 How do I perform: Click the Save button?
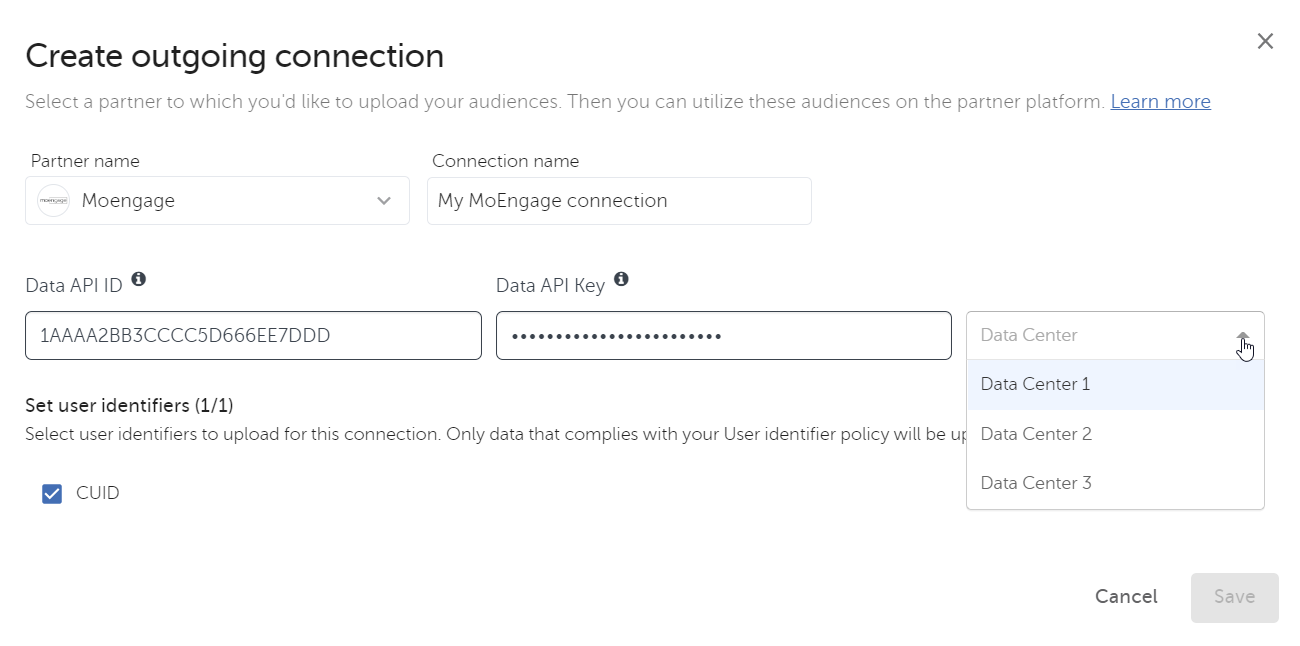coord(1234,597)
